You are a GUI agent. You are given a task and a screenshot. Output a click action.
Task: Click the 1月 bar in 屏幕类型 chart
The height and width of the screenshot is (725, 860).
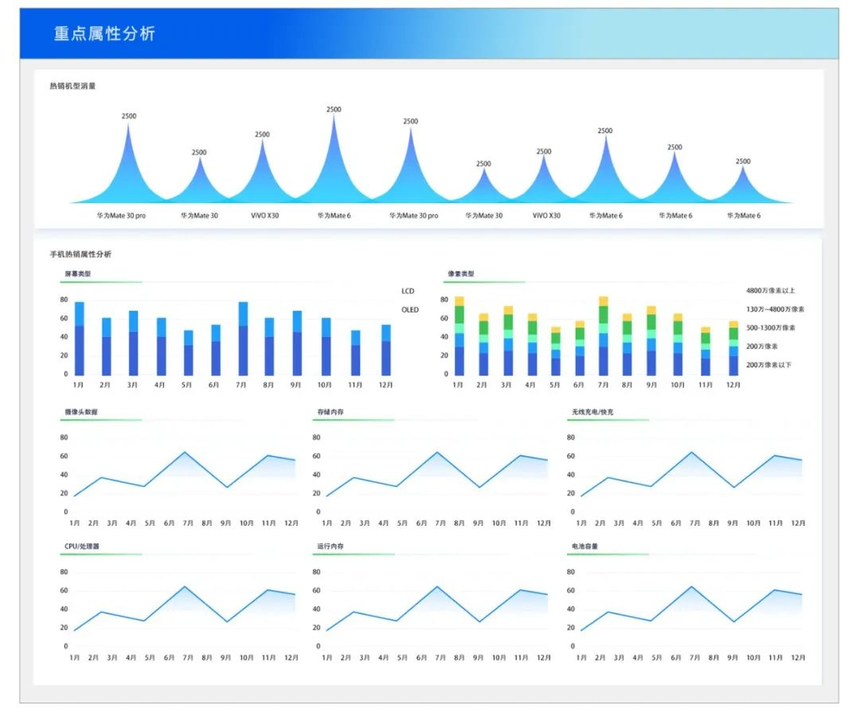pyautogui.click(x=80, y=338)
